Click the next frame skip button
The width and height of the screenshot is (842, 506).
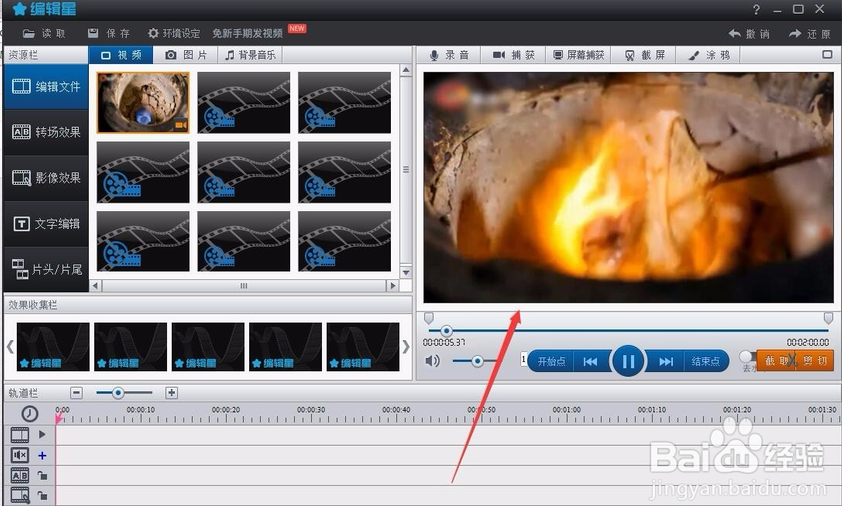666,362
